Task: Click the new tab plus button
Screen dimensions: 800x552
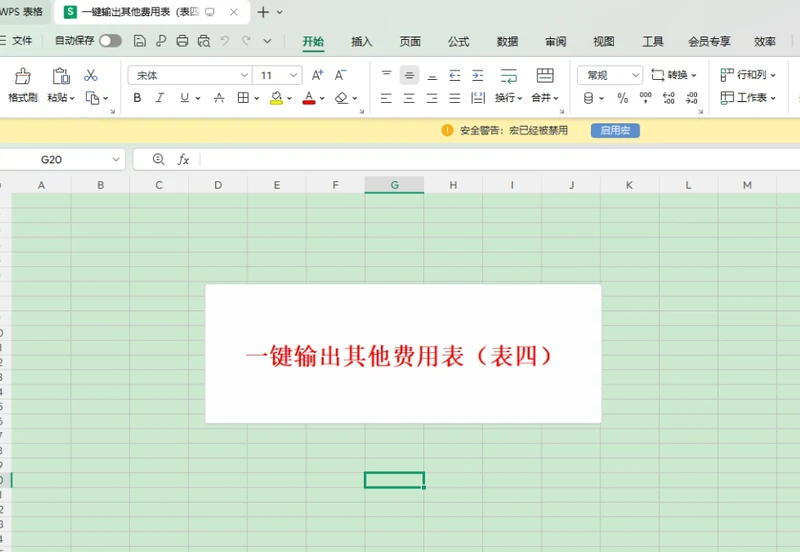Action: (x=263, y=12)
